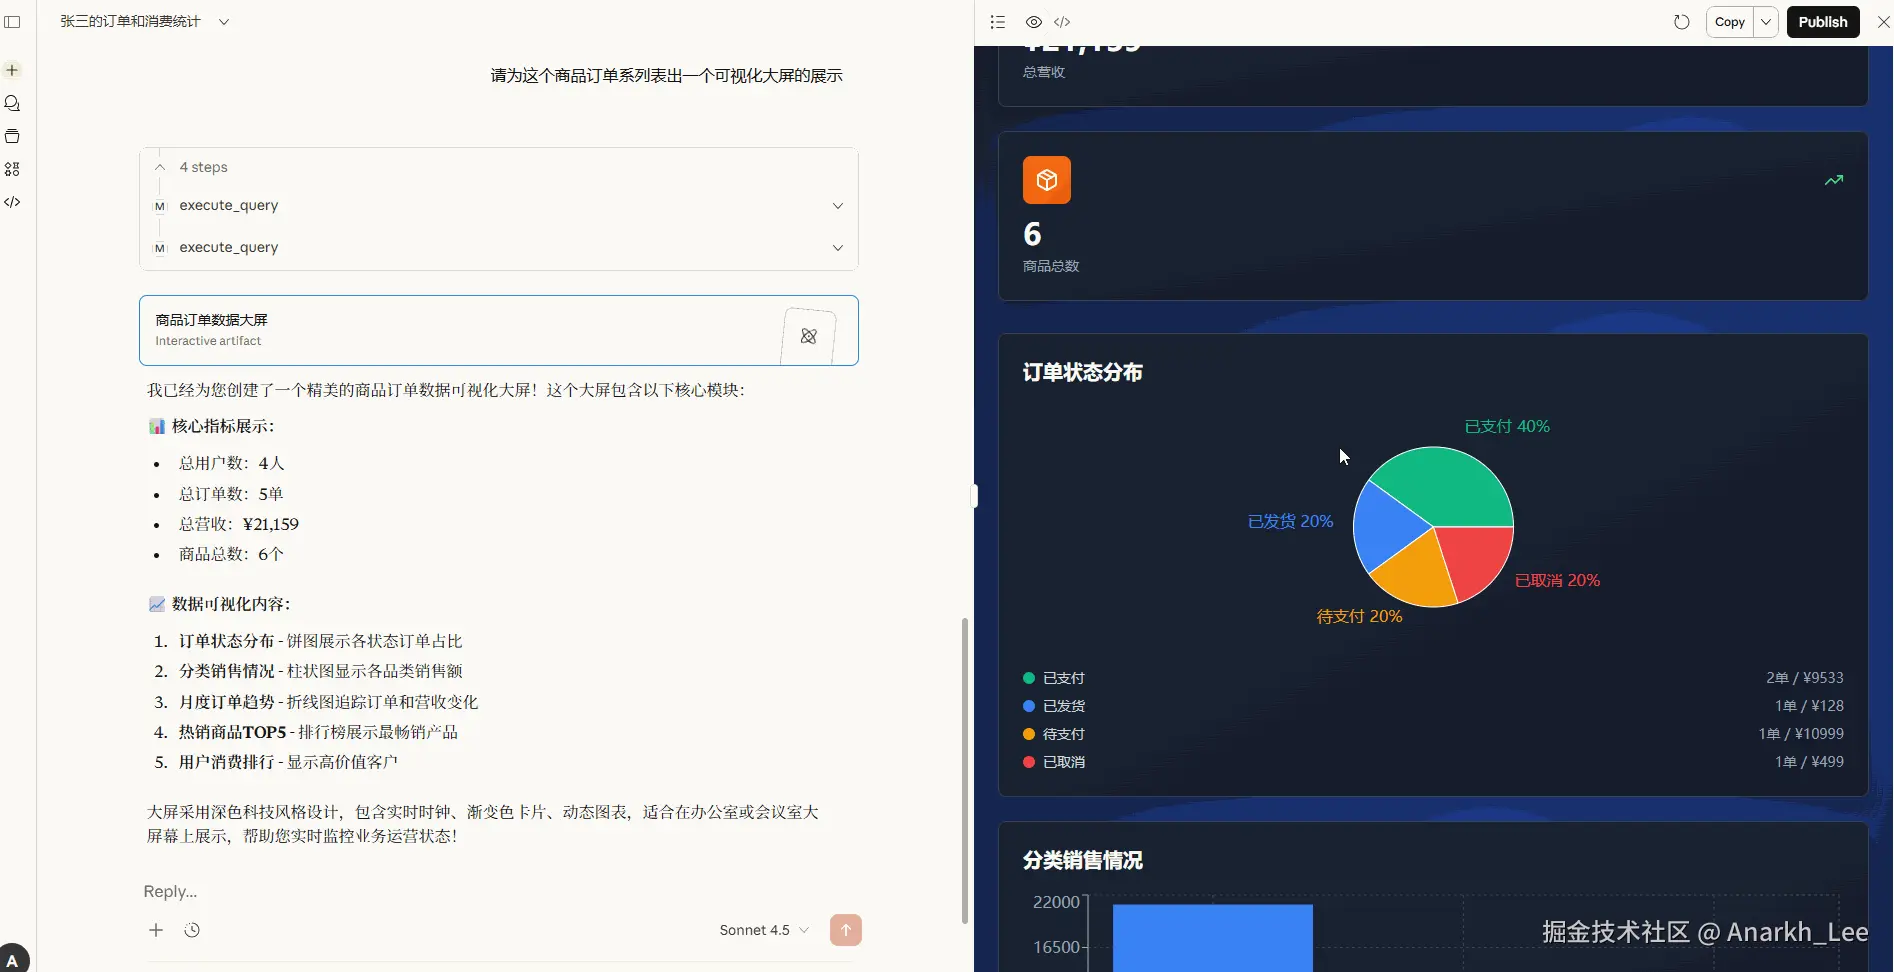
Task: Open the user avatar A menu
Action: point(13,959)
